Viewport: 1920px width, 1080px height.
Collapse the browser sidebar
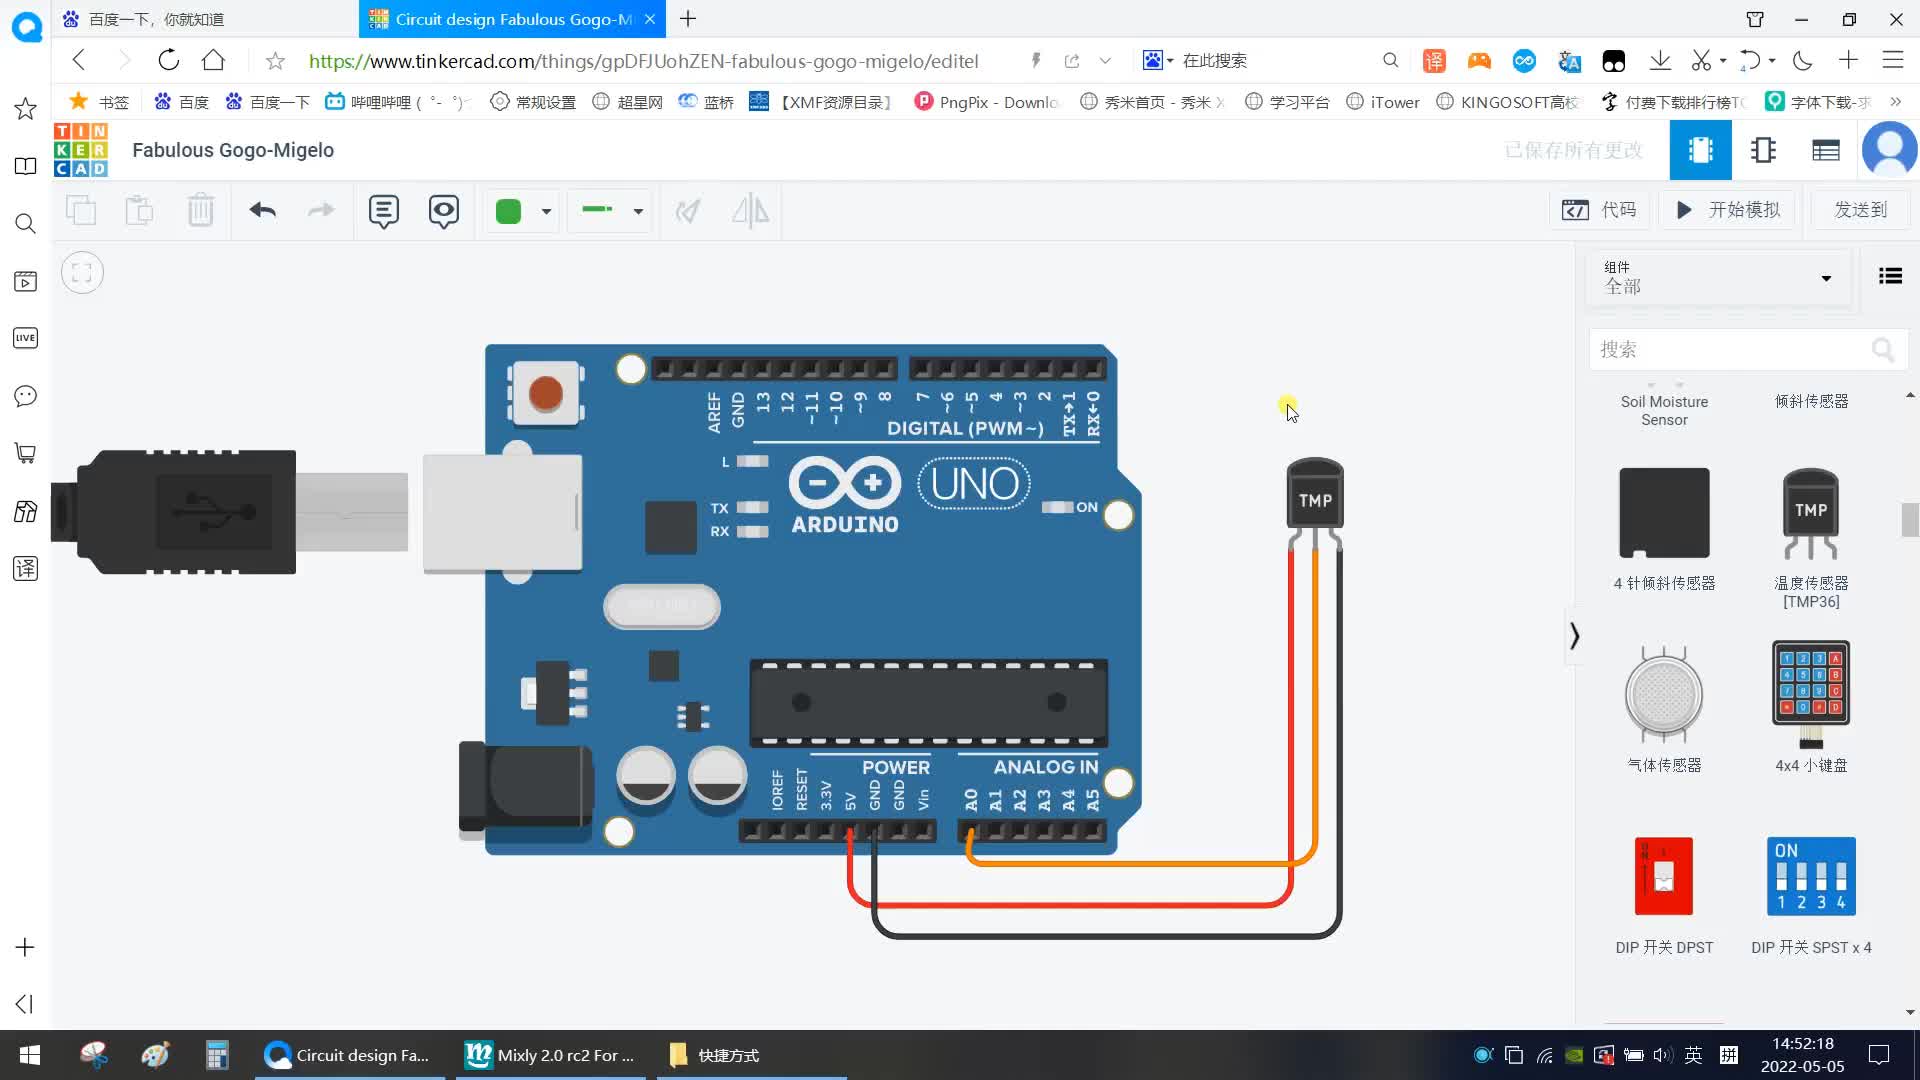pyautogui.click(x=25, y=1004)
